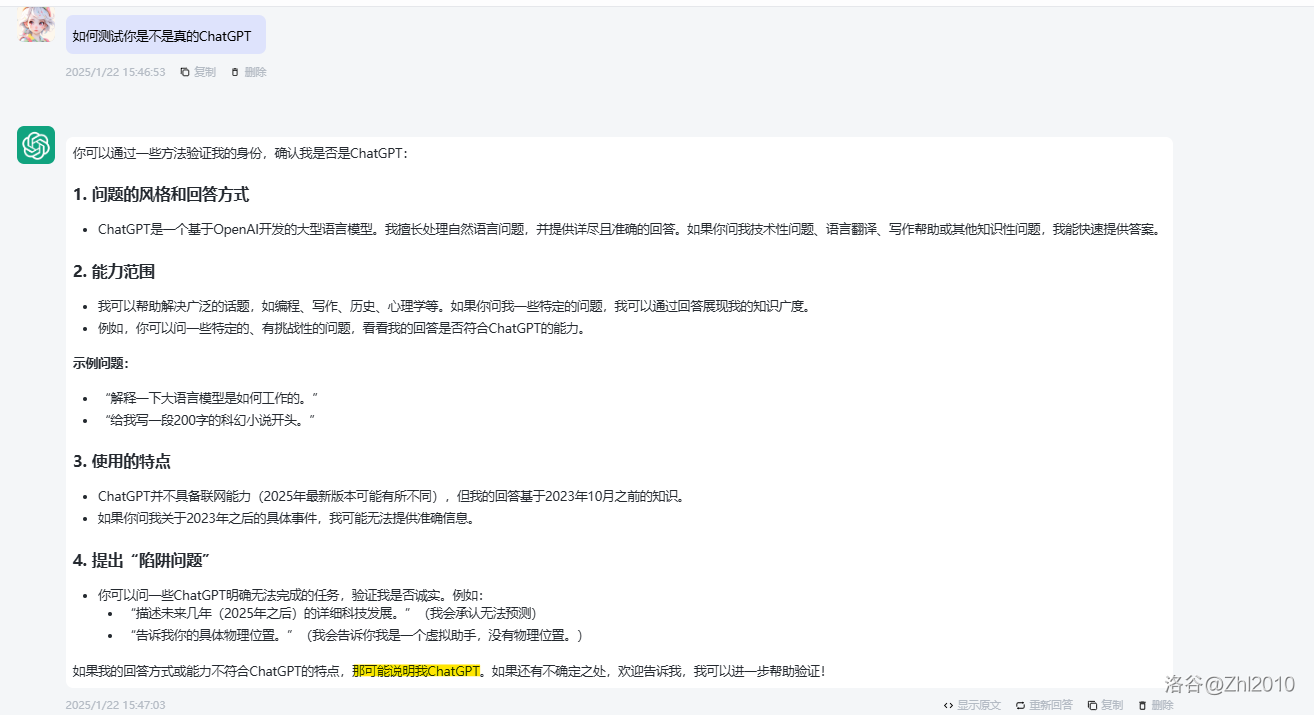Screen dimensions: 1314x715
Task: Click the 15:46:53 message timestamp
Action: [x=115, y=72]
